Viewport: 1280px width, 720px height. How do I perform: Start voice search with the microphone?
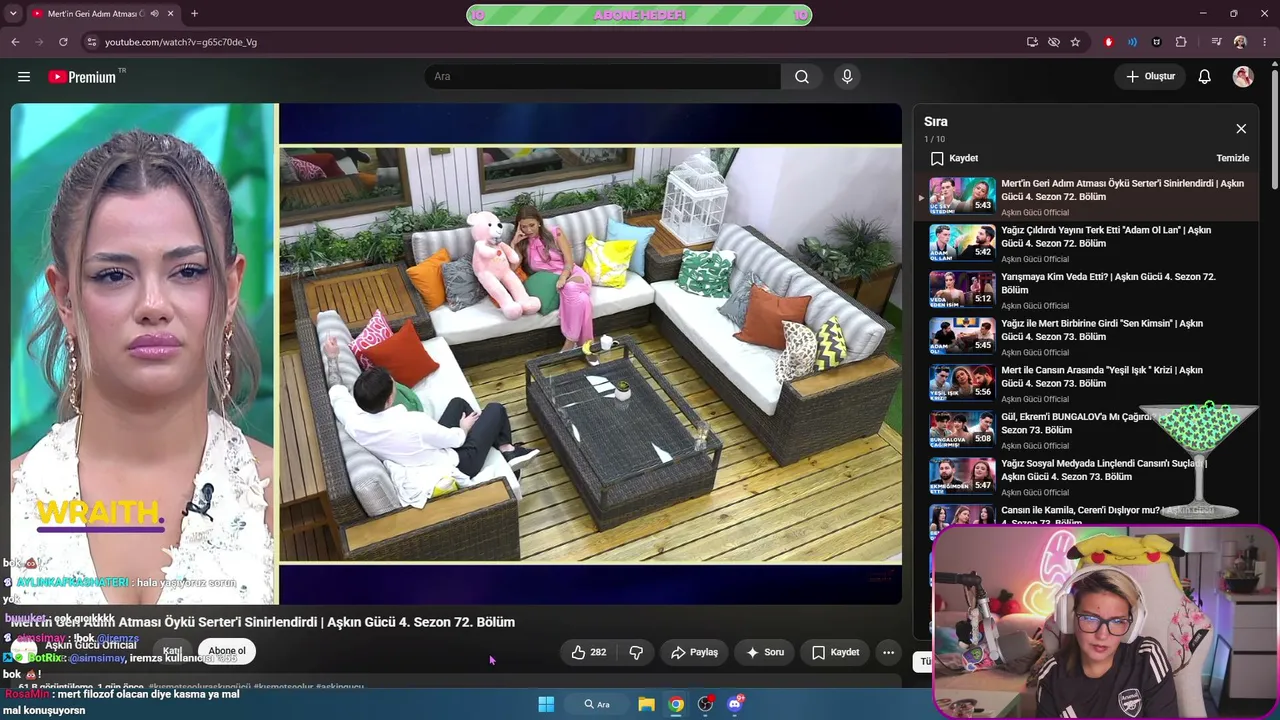coord(847,77)
